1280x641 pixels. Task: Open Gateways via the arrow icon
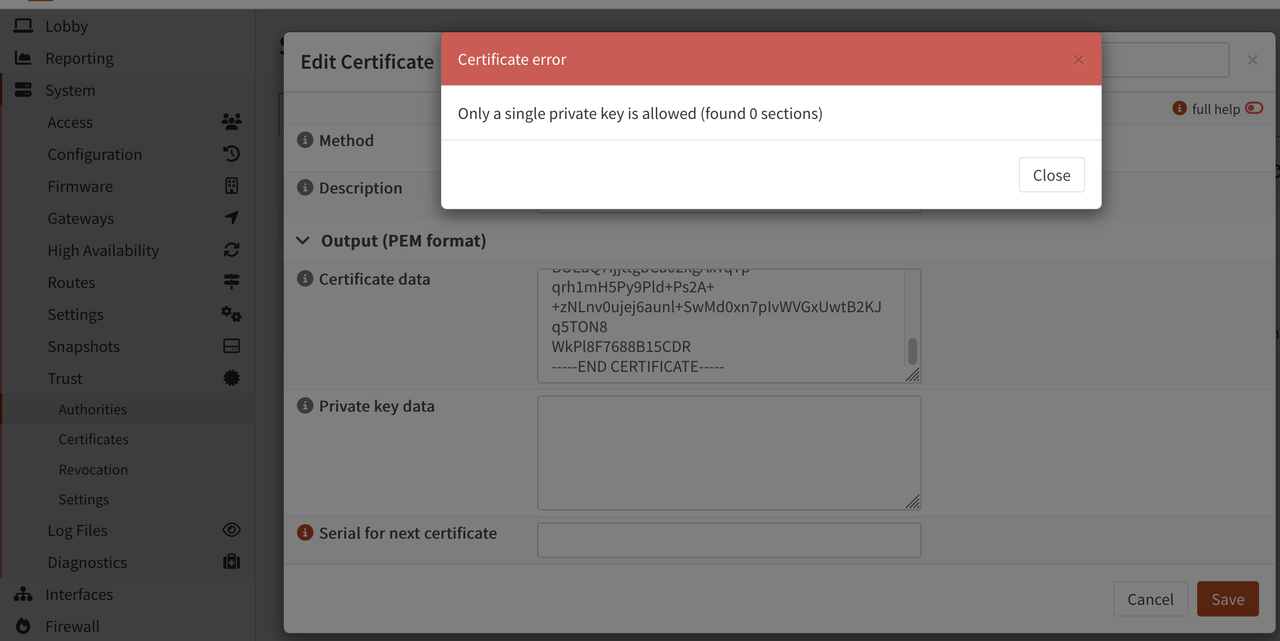231,218
